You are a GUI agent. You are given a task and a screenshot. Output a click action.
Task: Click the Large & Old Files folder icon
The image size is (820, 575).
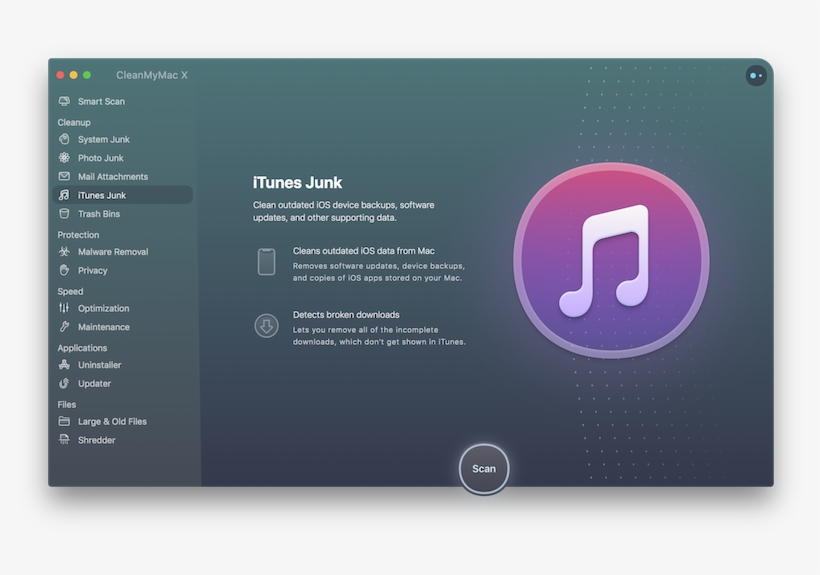click(x=64, y=421)
